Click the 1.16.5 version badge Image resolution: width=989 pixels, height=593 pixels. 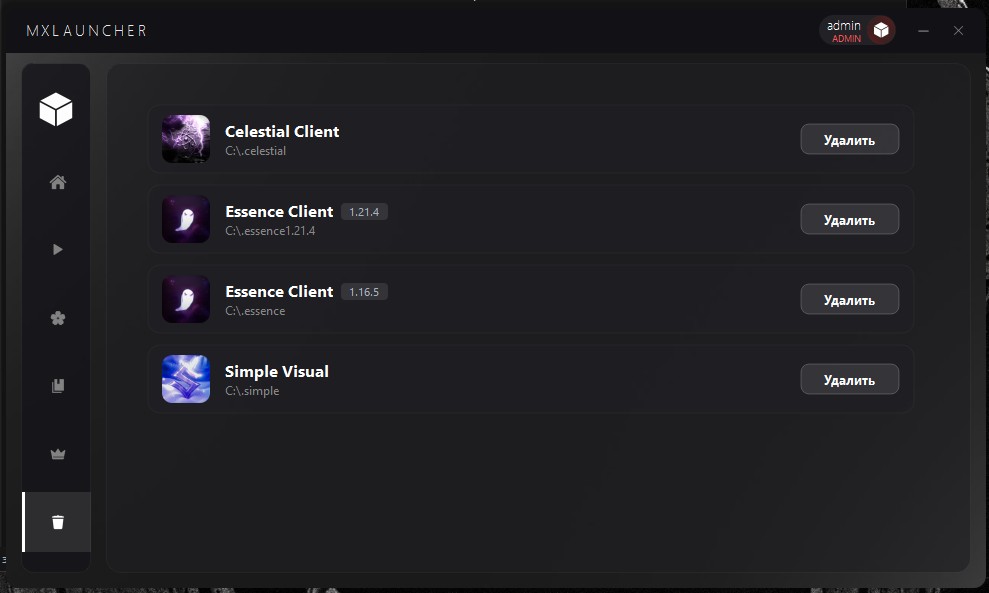364,292
